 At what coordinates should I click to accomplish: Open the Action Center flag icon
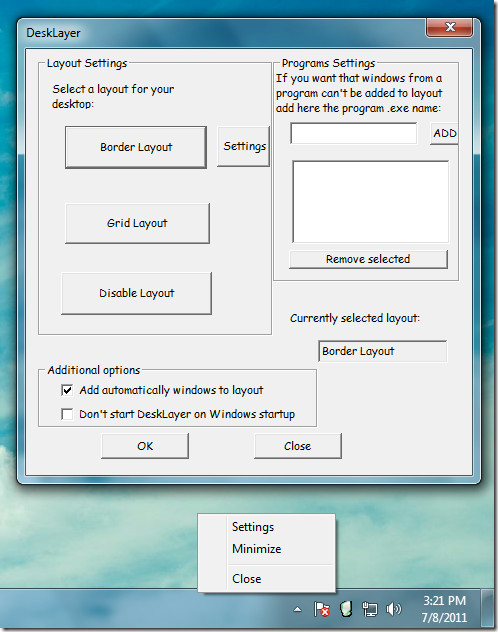click(322, 609)
